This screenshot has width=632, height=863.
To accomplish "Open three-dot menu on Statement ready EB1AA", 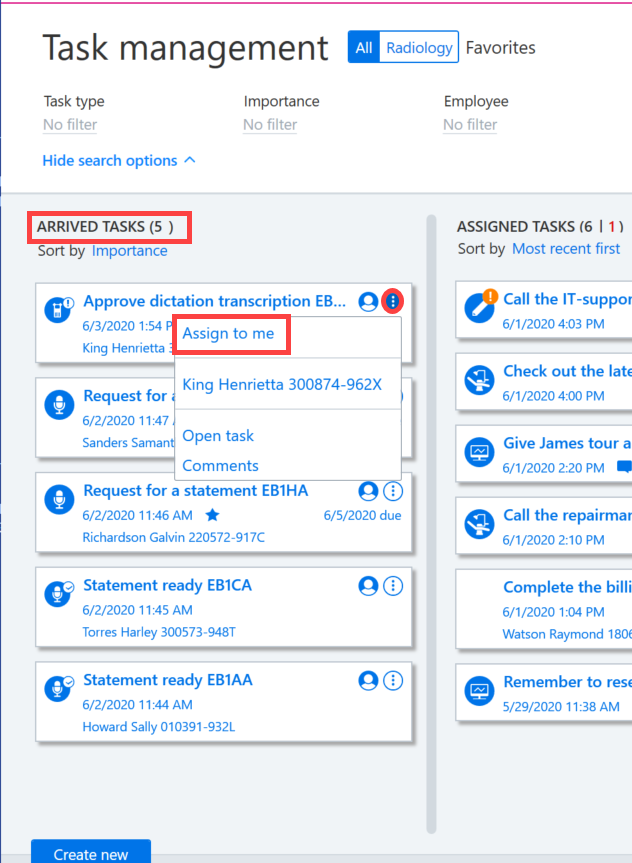I will (393, 680).
